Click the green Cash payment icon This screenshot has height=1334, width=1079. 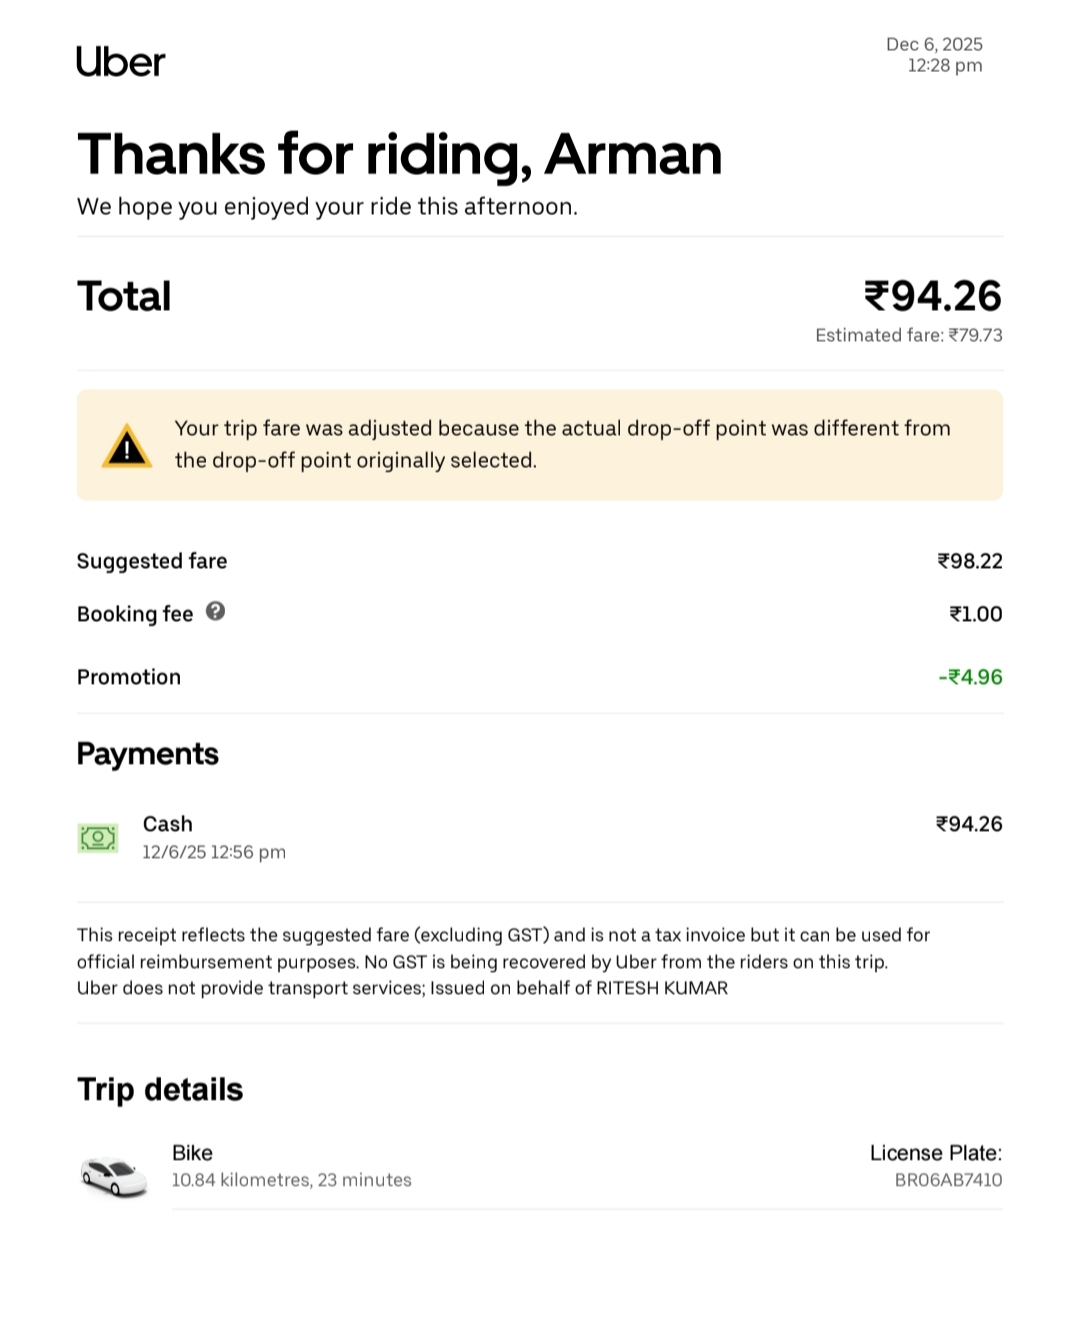(98, 838)
